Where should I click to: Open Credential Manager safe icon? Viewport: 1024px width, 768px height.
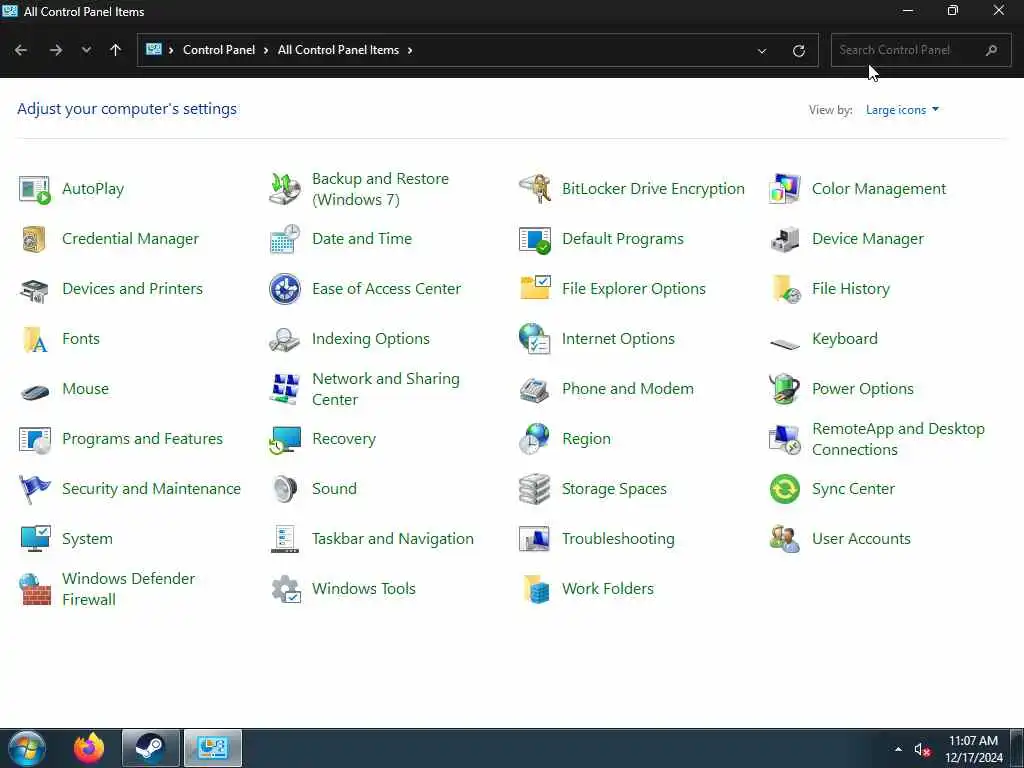pyautogui.click(x=35, y=239)
